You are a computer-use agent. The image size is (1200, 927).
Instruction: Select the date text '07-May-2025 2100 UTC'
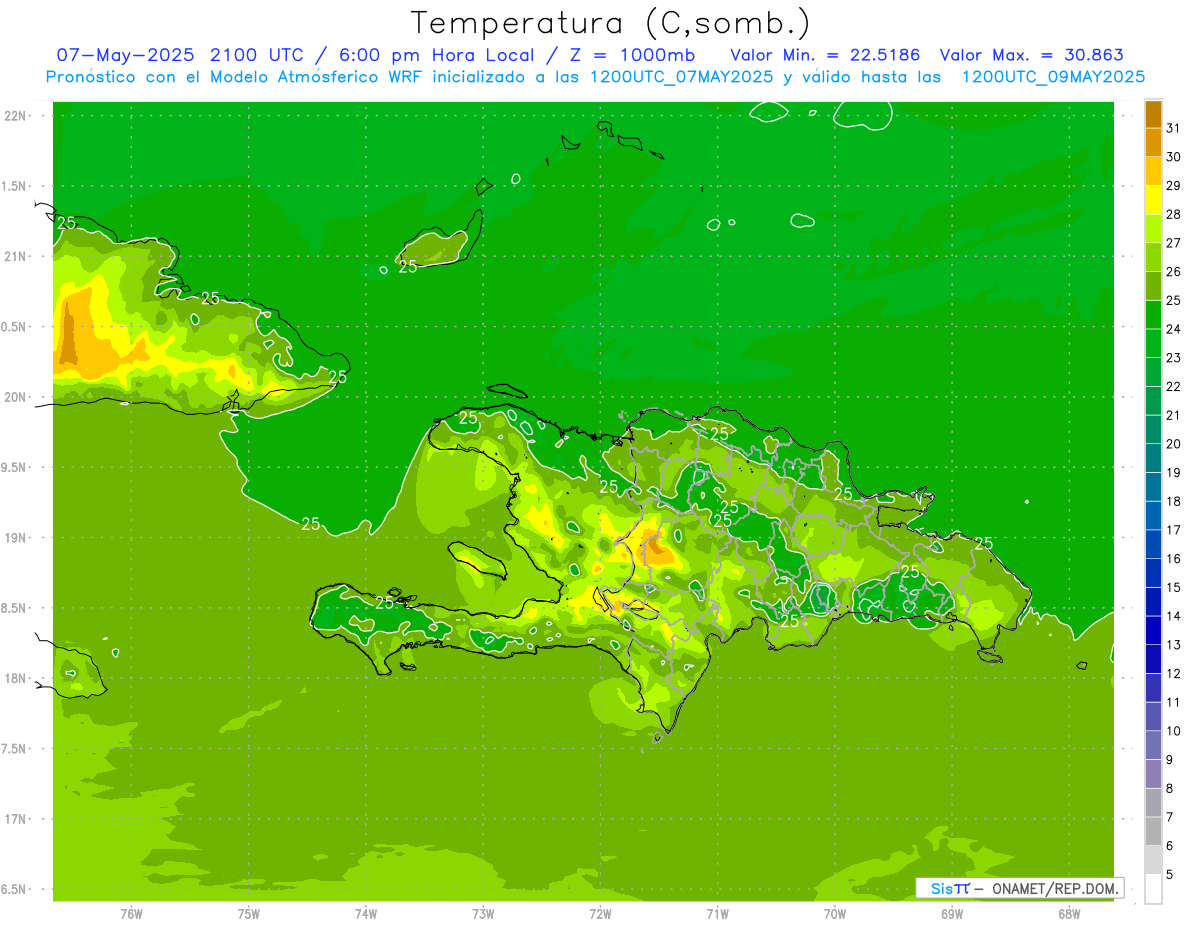click(x=177, y=55)
